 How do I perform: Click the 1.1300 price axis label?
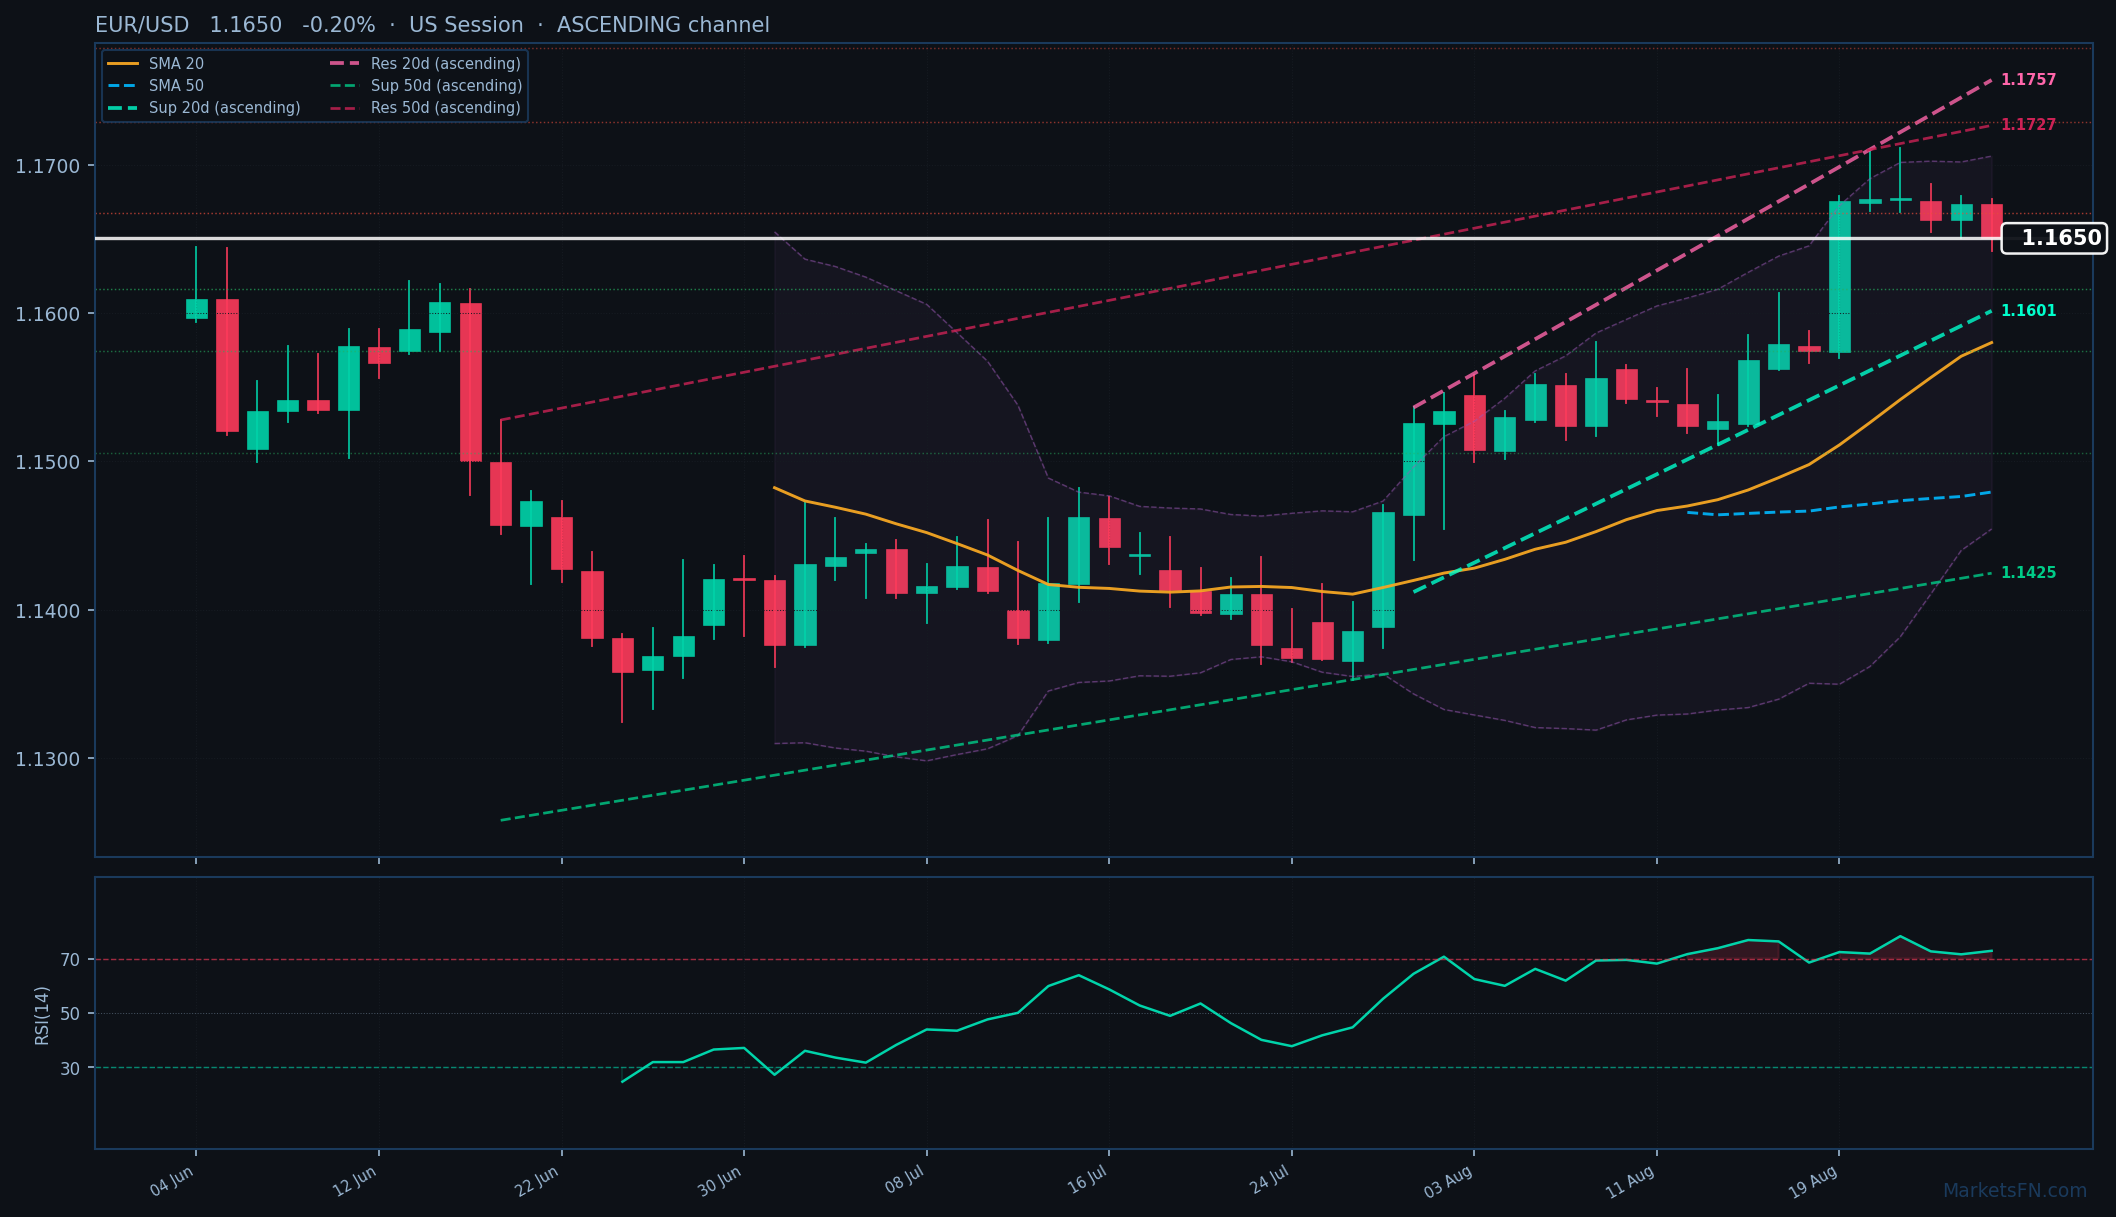48,759
